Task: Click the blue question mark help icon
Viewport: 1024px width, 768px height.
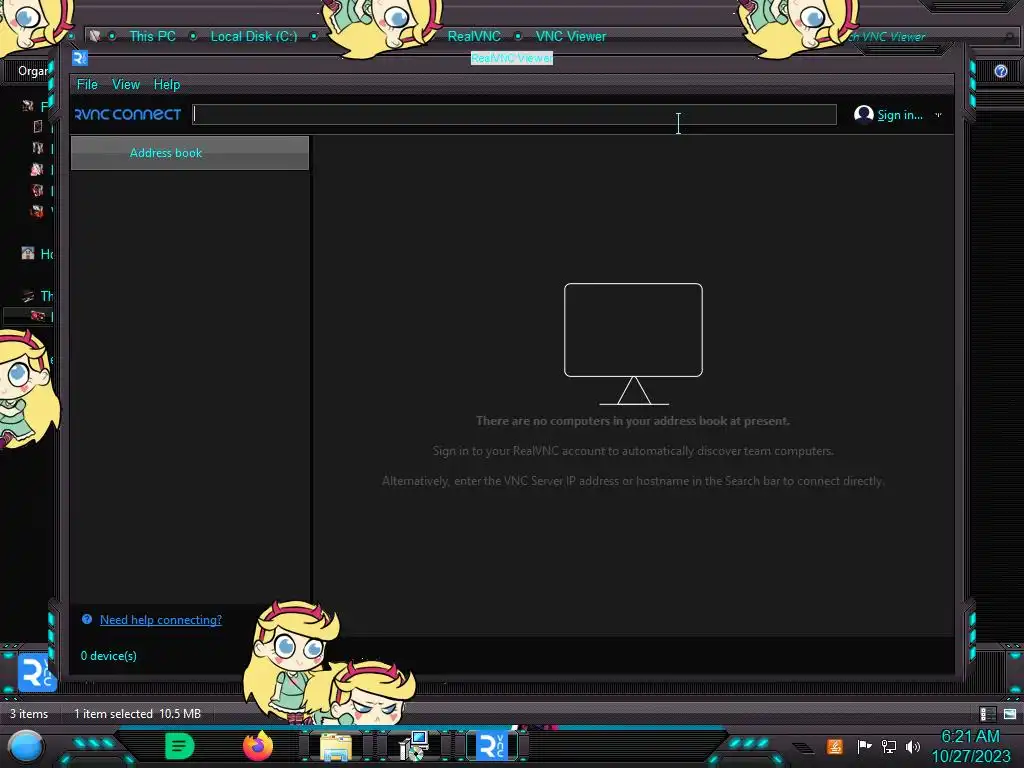Action: point(87,619)
